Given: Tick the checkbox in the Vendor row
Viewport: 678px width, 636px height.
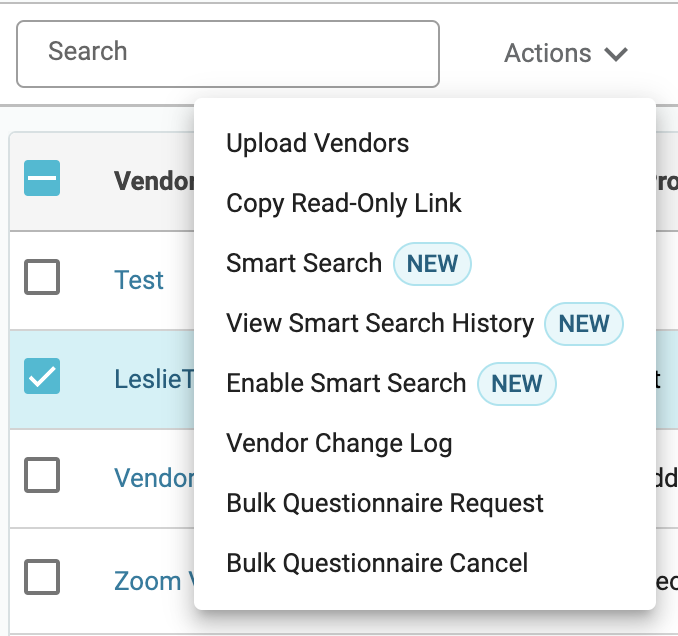Looking at the screenshot, I should (42, 475).
